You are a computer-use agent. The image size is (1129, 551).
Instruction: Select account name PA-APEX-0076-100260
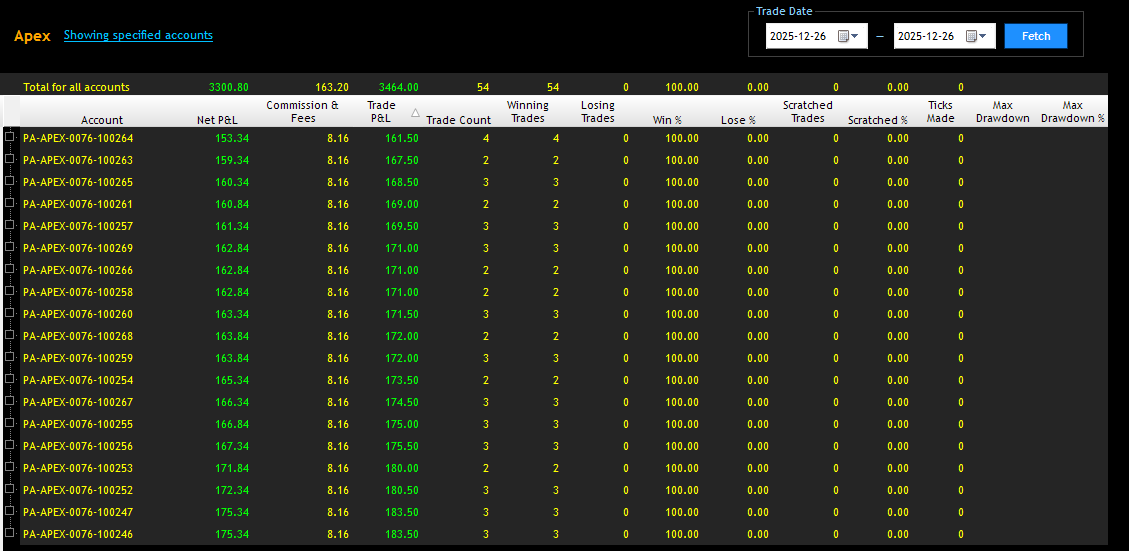pos(78,314)
